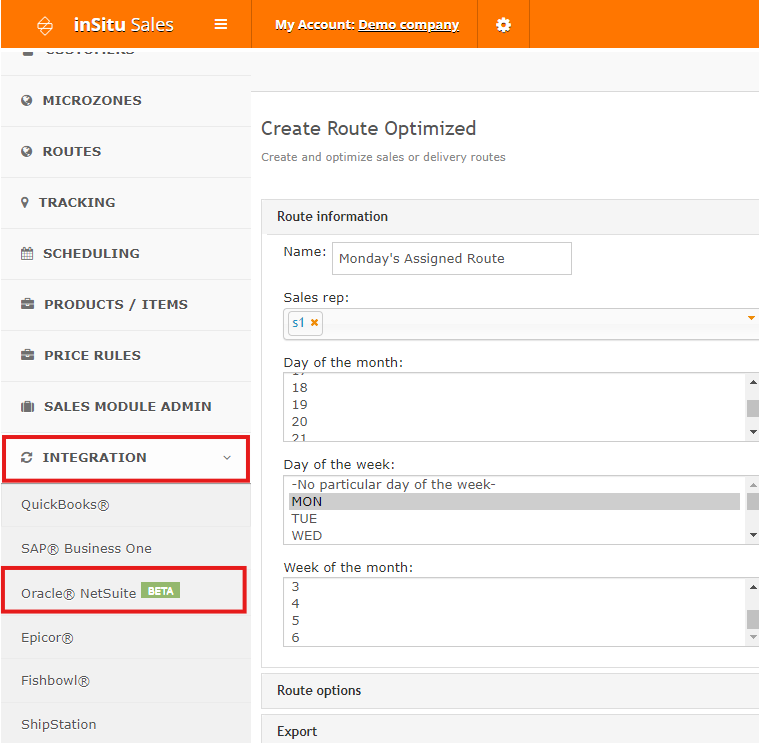Click Day of the month scroll down arrow
The height and width of the screenshot is (743, 759).
click(753, 432)
